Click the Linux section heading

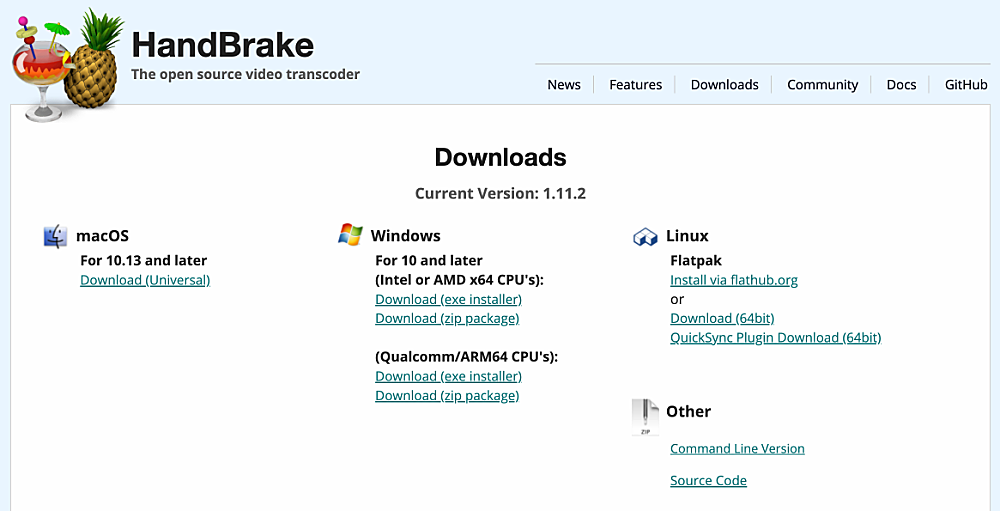tap(688, 236)
